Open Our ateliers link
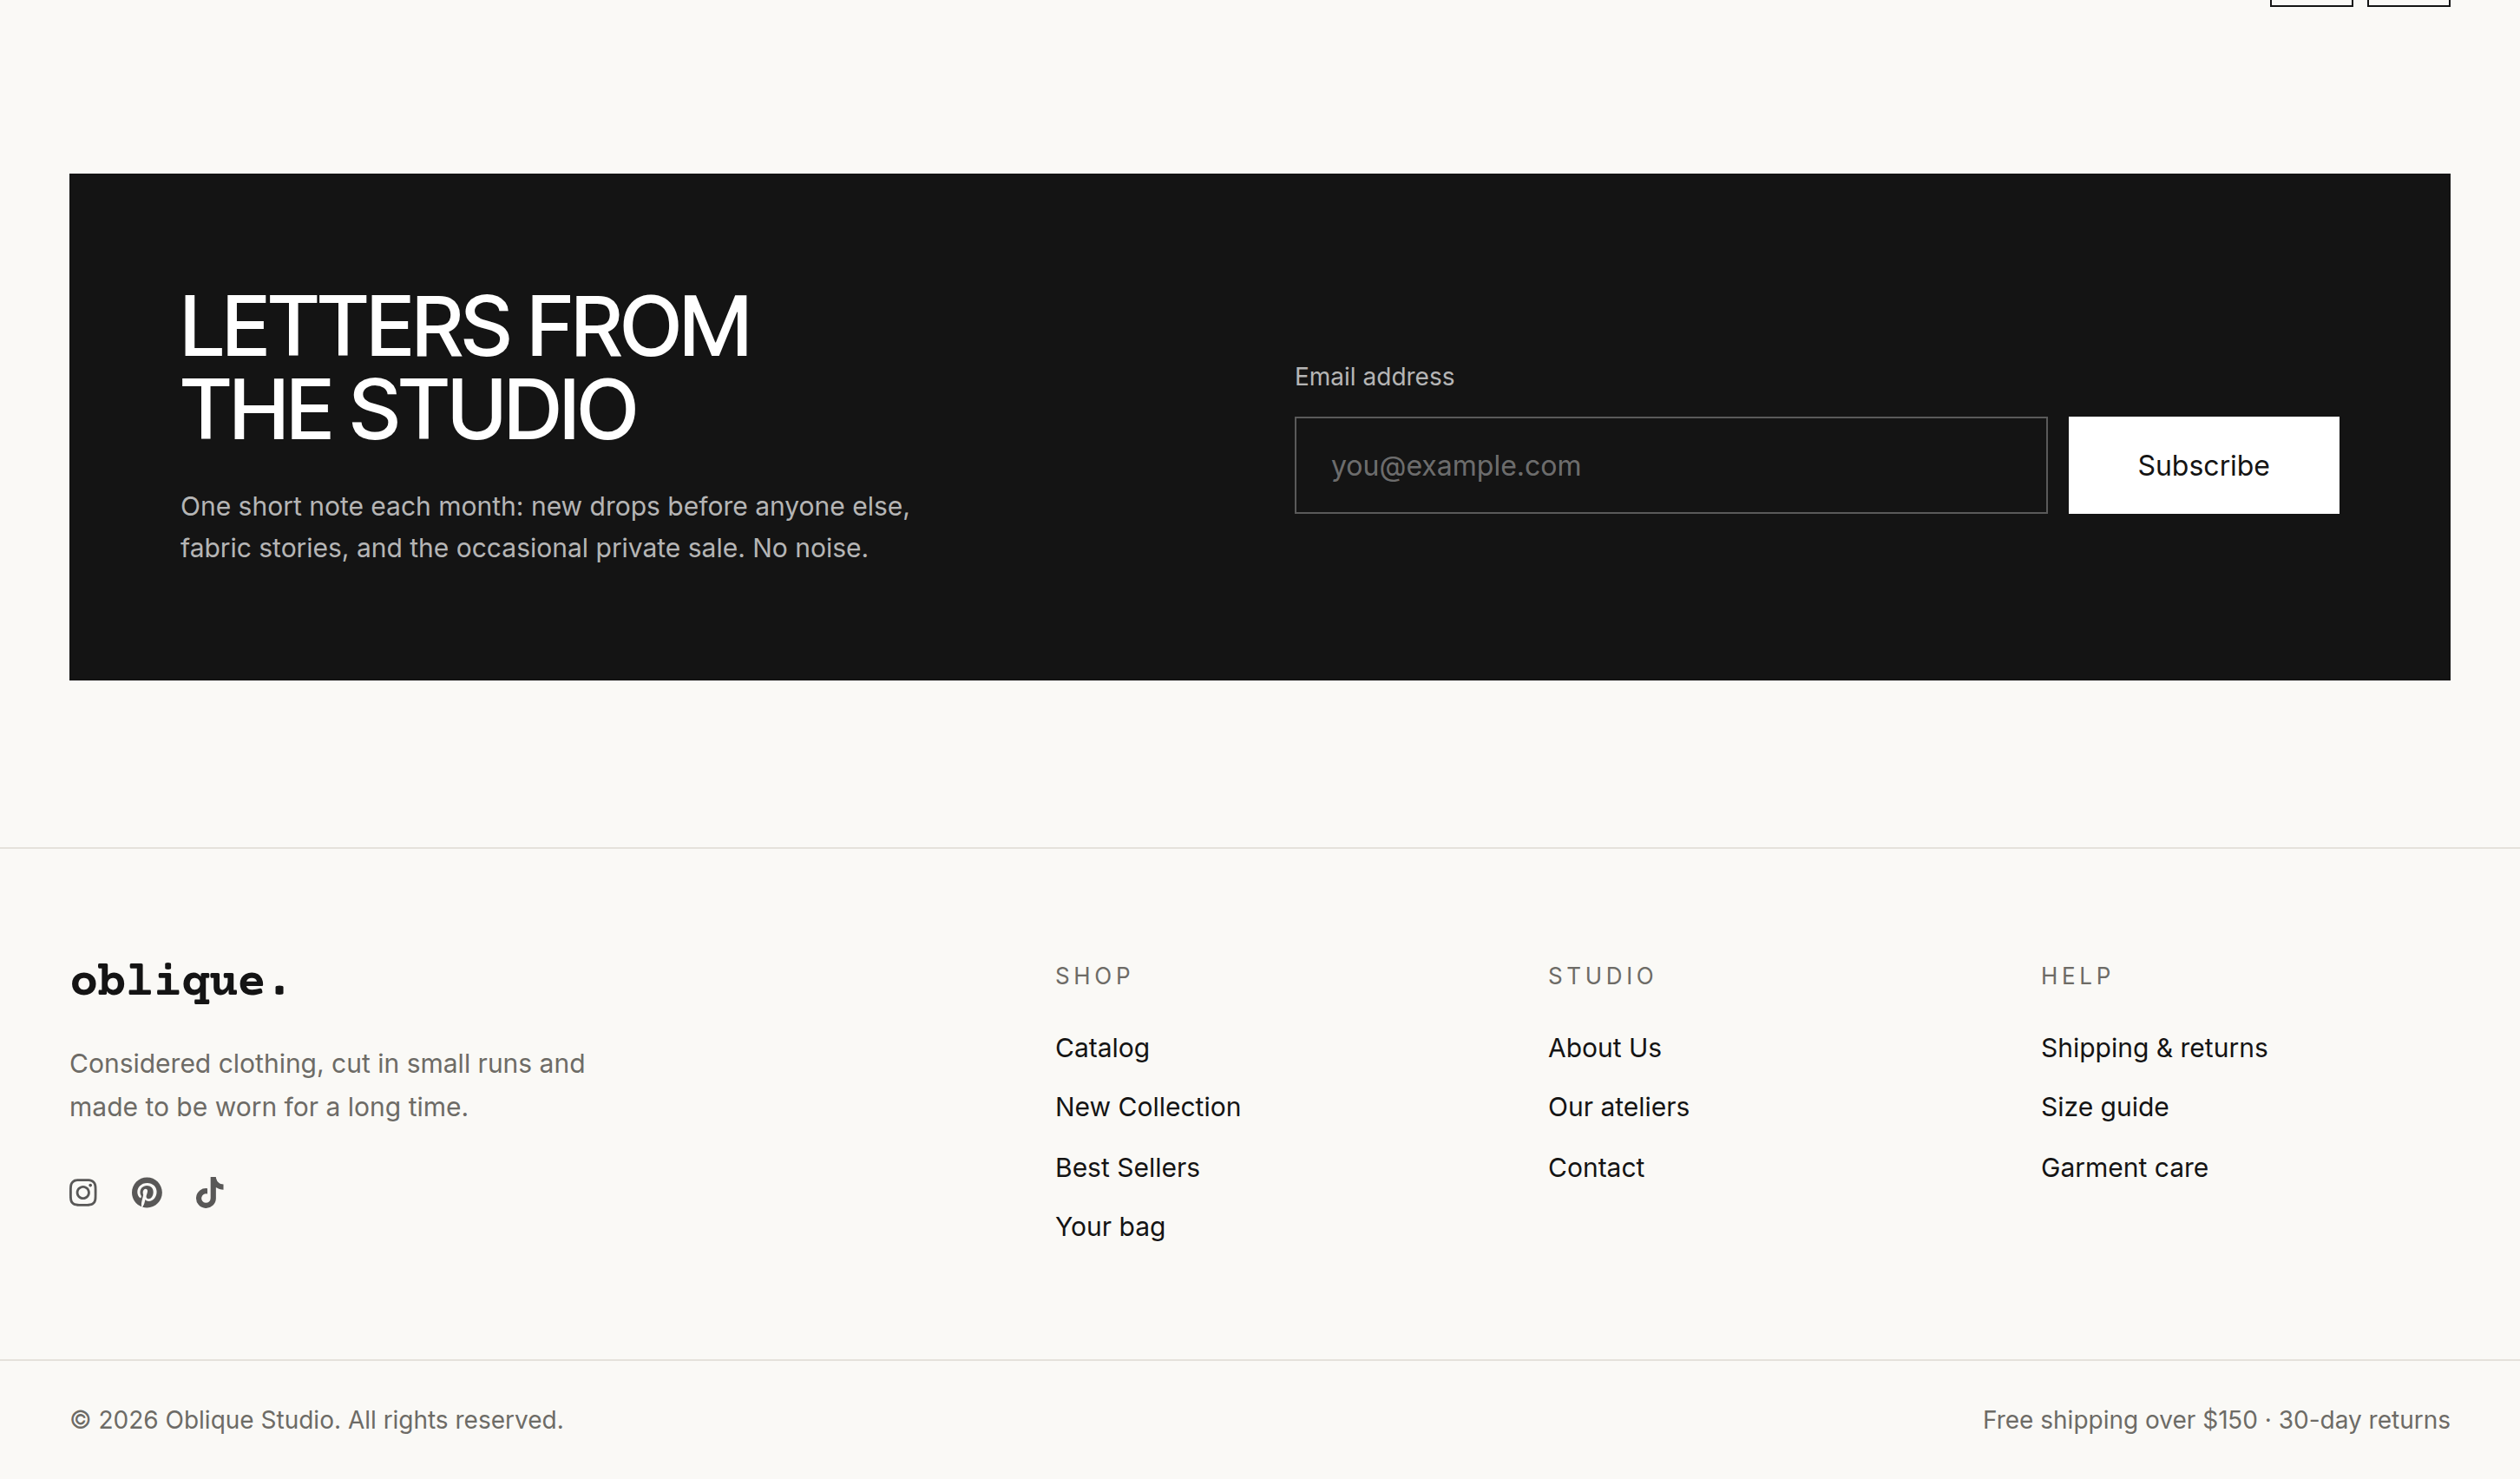The width and height of the screenshot is (2520, 1479). pyautogui.click(x=1618, y=1107)
